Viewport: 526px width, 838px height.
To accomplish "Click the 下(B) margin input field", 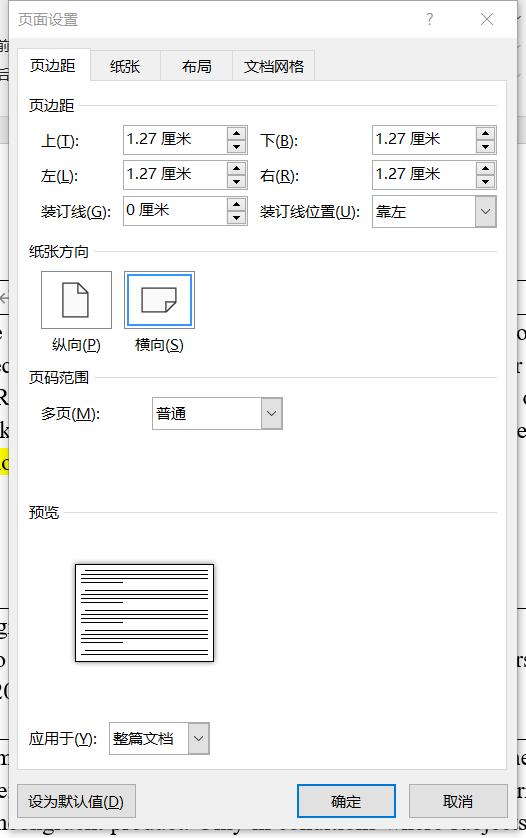I will click(x=424, y=139).
